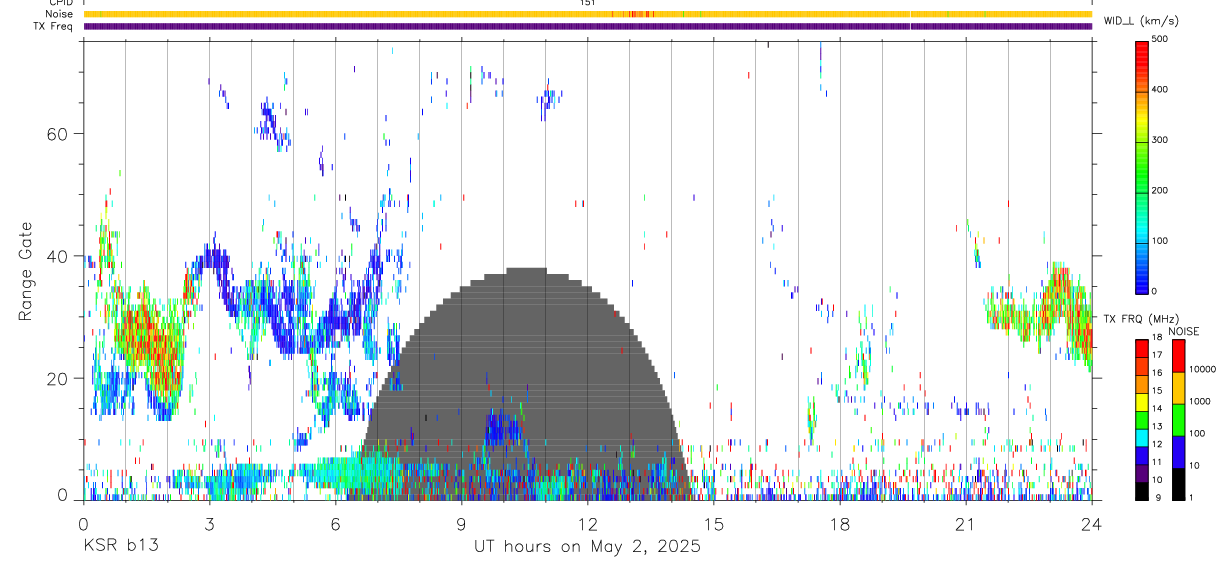Click the green 13–14 MHz swatch in TX FRQ legend
Screen dimensions: 1228x567
[1142, 419]
